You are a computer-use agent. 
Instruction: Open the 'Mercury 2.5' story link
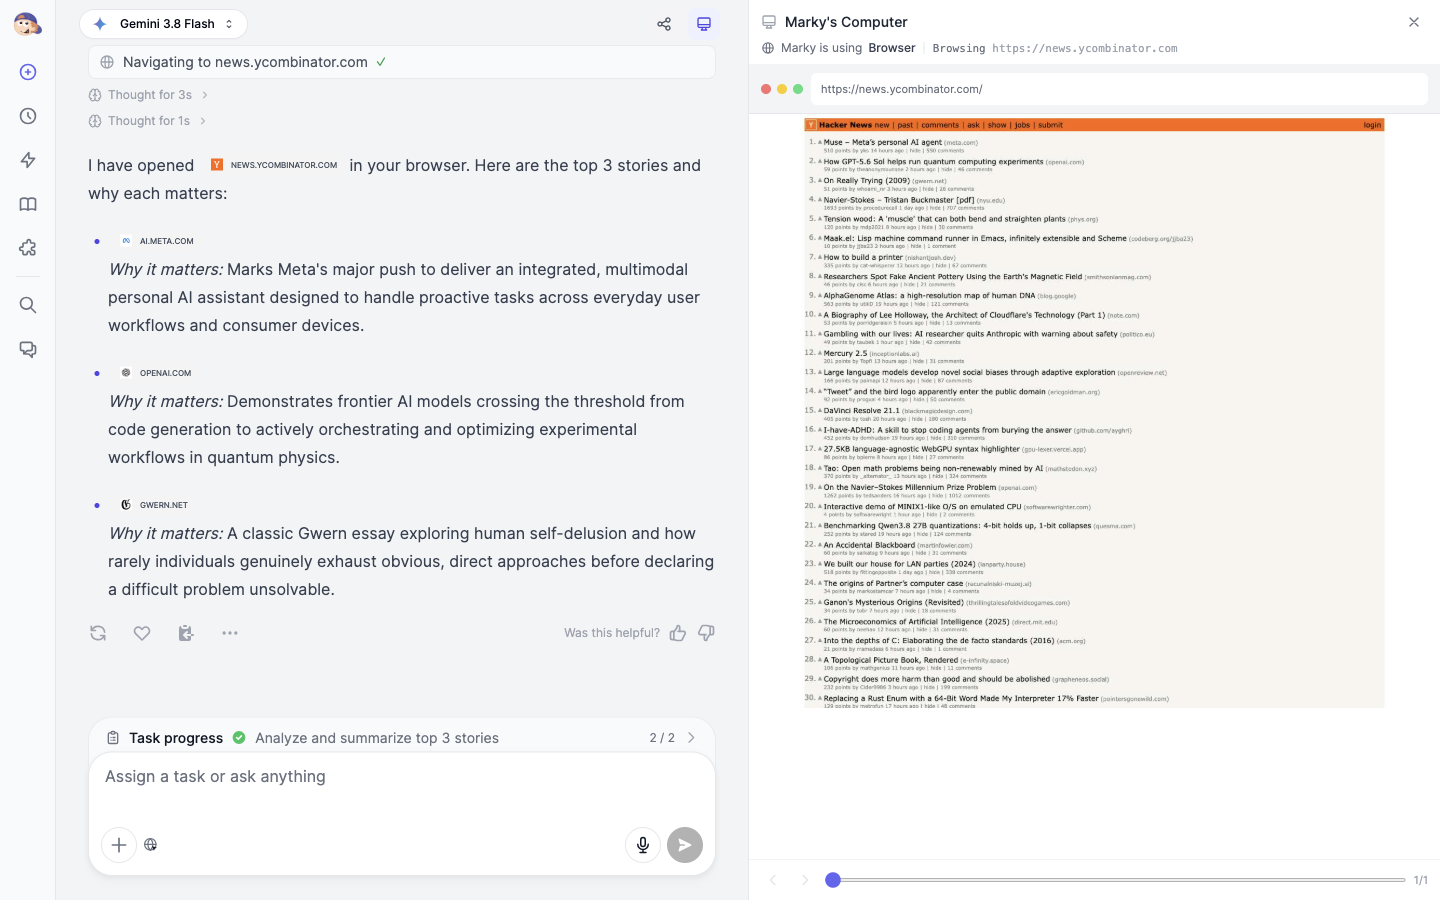(845, 353)
